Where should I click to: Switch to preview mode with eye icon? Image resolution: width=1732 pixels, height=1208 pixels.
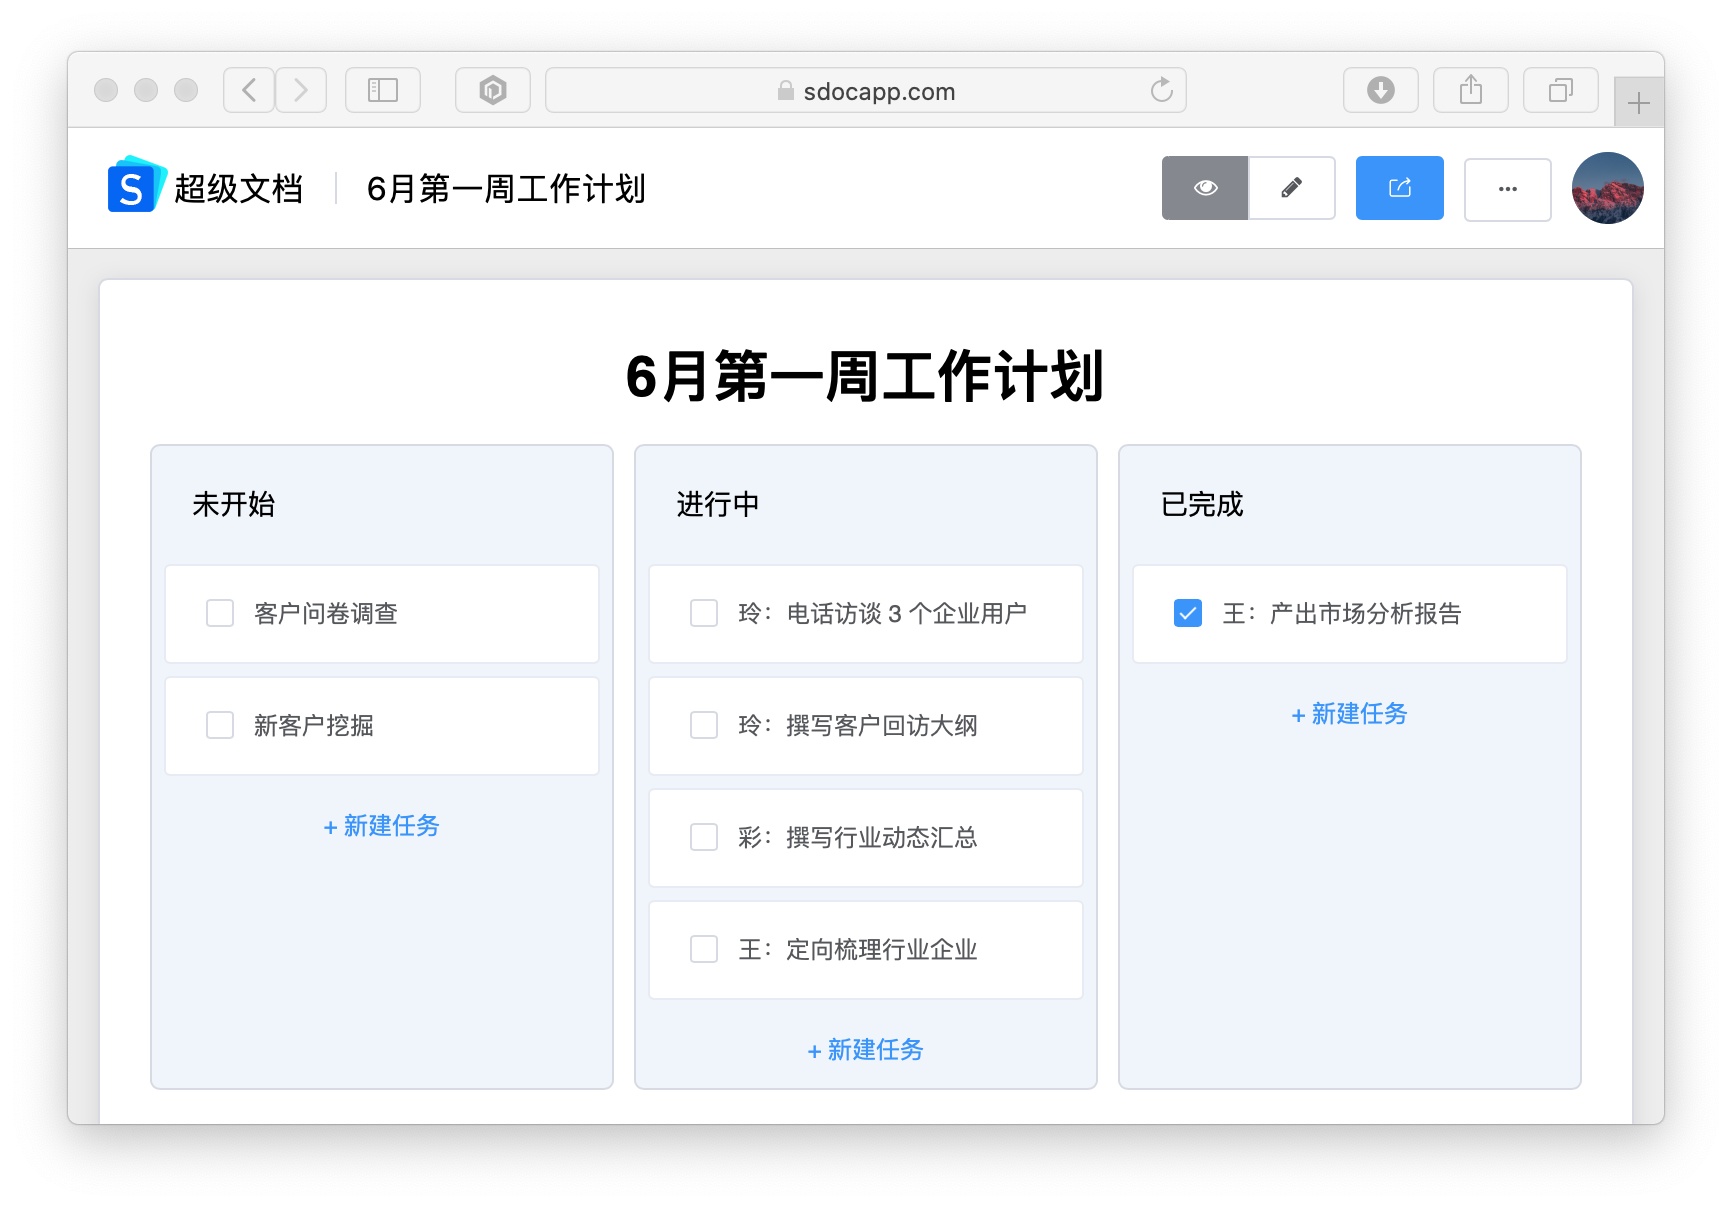(1205, 188)
